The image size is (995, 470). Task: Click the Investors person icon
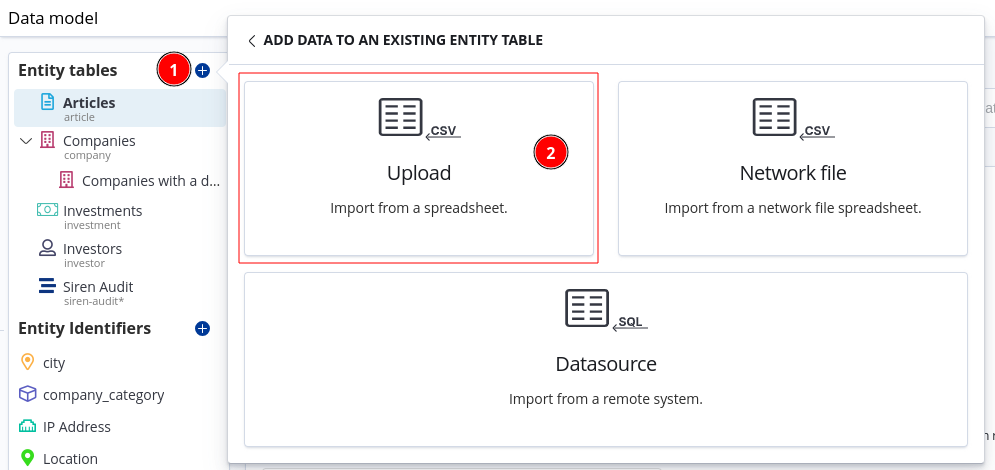[47, 248]
